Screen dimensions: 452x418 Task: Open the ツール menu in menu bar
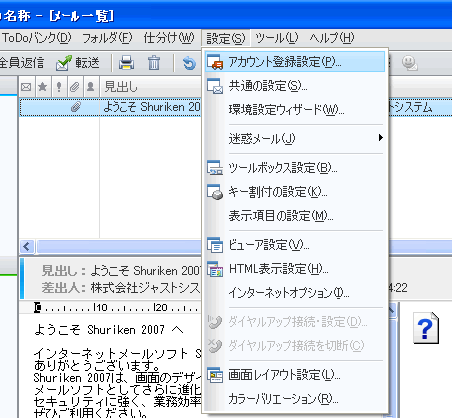pyautogui.click(x=276, y=38)
